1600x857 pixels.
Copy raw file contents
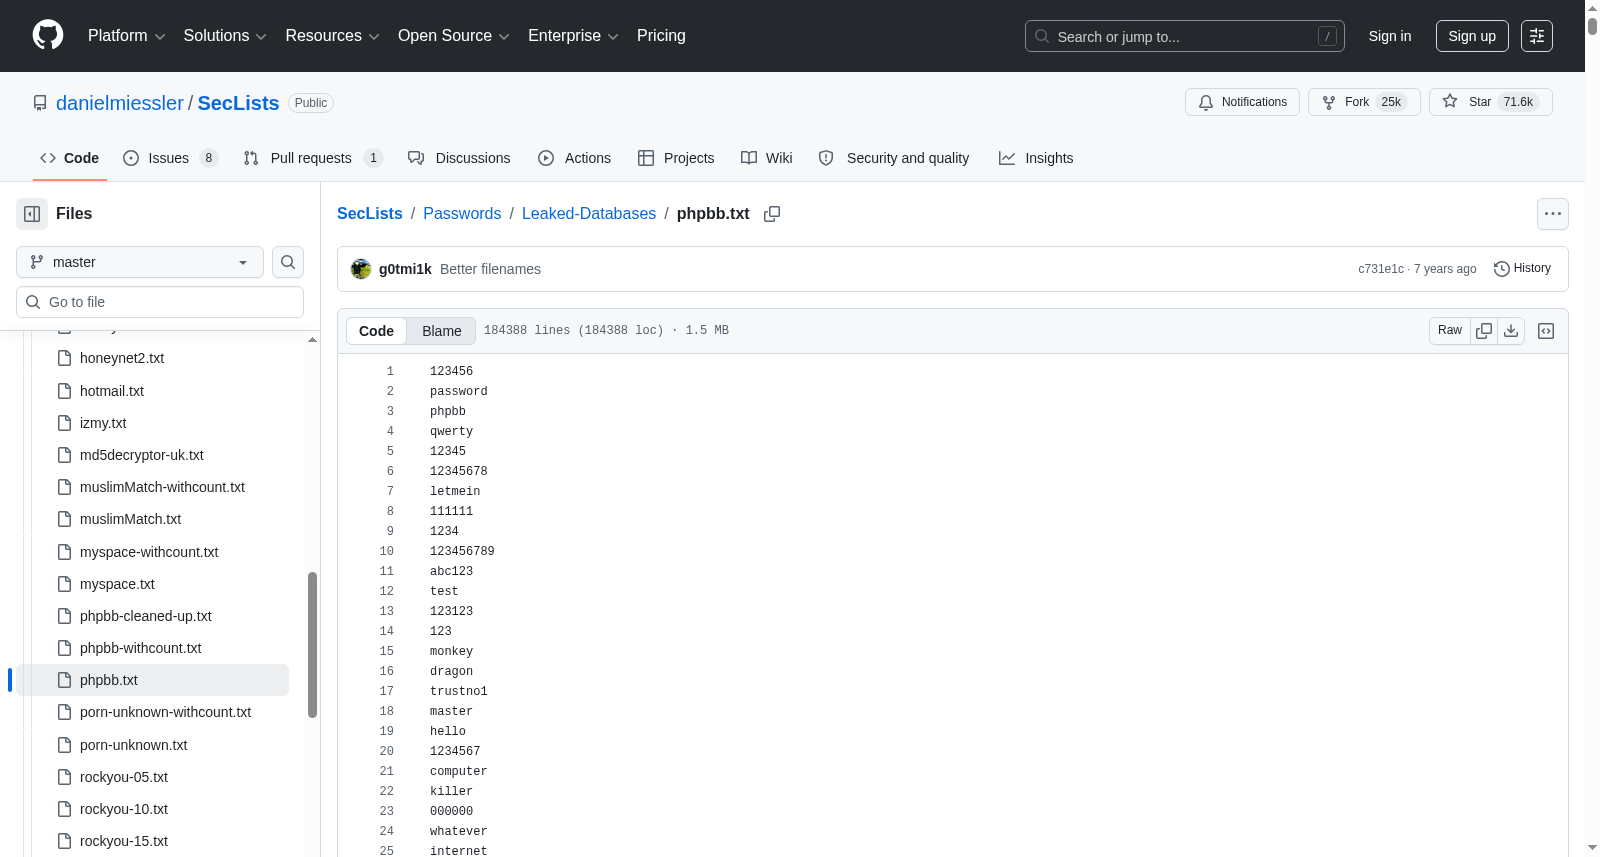coord(1484,331)
